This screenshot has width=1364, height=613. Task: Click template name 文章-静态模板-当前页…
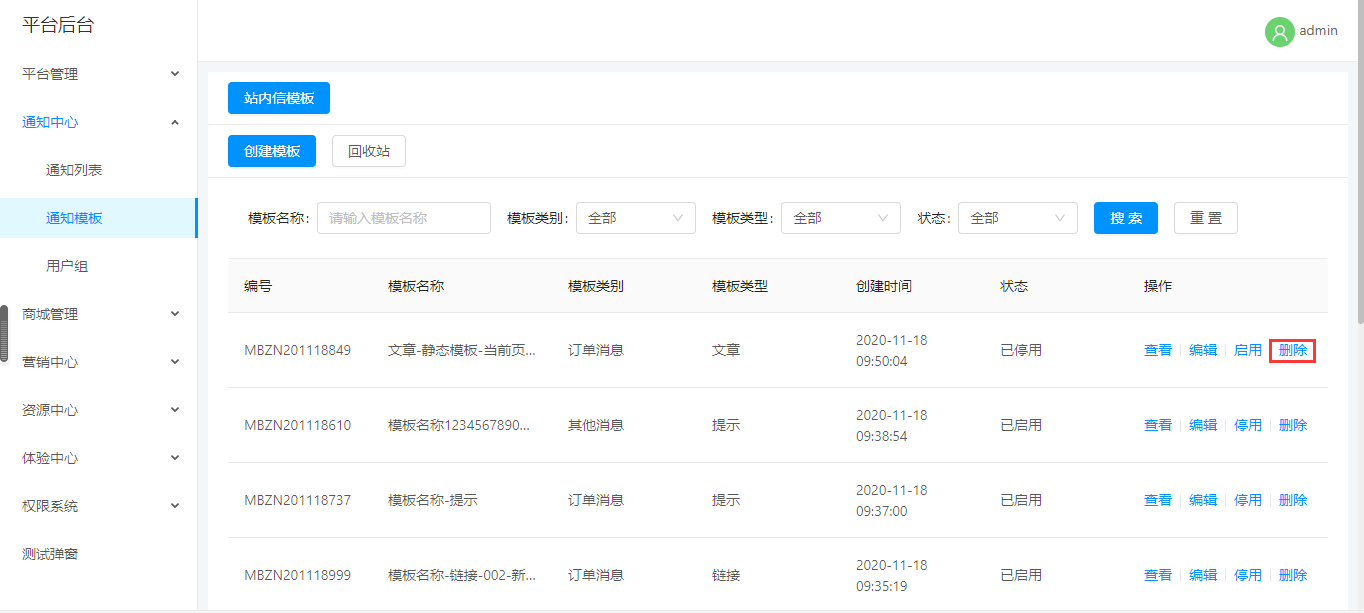(x=462, y=350)
